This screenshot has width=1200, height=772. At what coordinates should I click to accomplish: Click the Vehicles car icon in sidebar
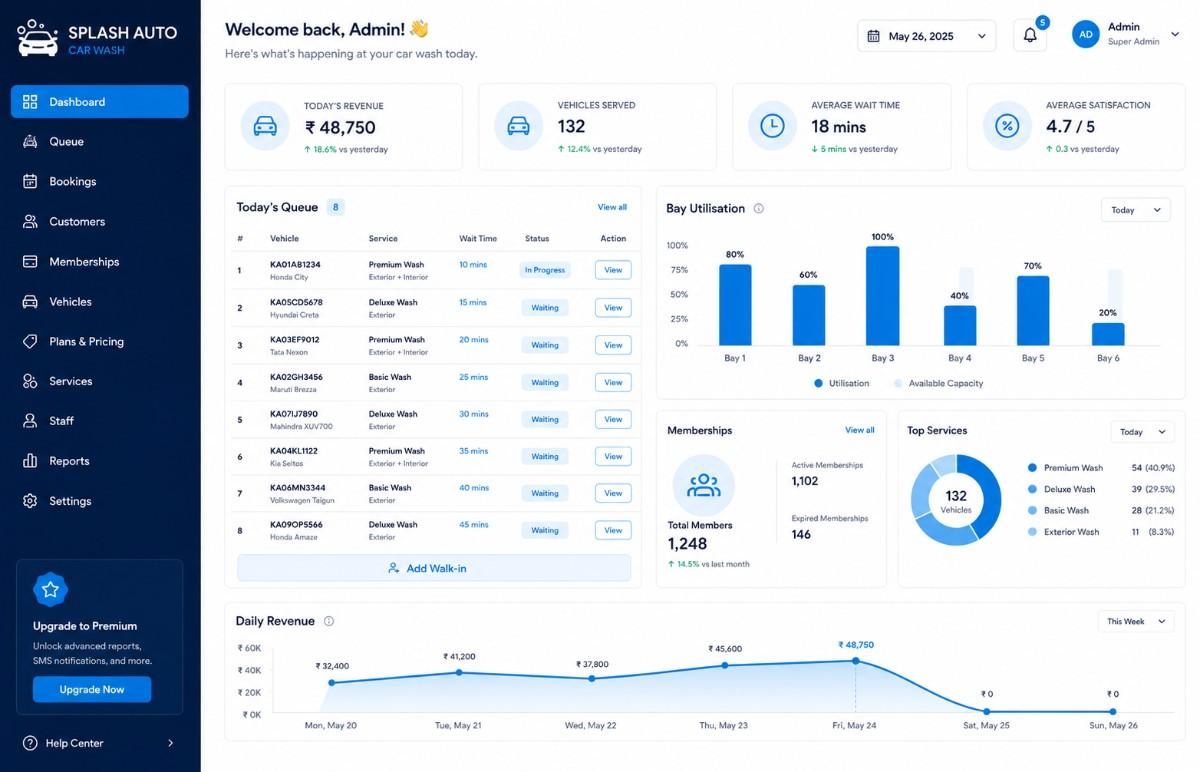click(30, 302)
